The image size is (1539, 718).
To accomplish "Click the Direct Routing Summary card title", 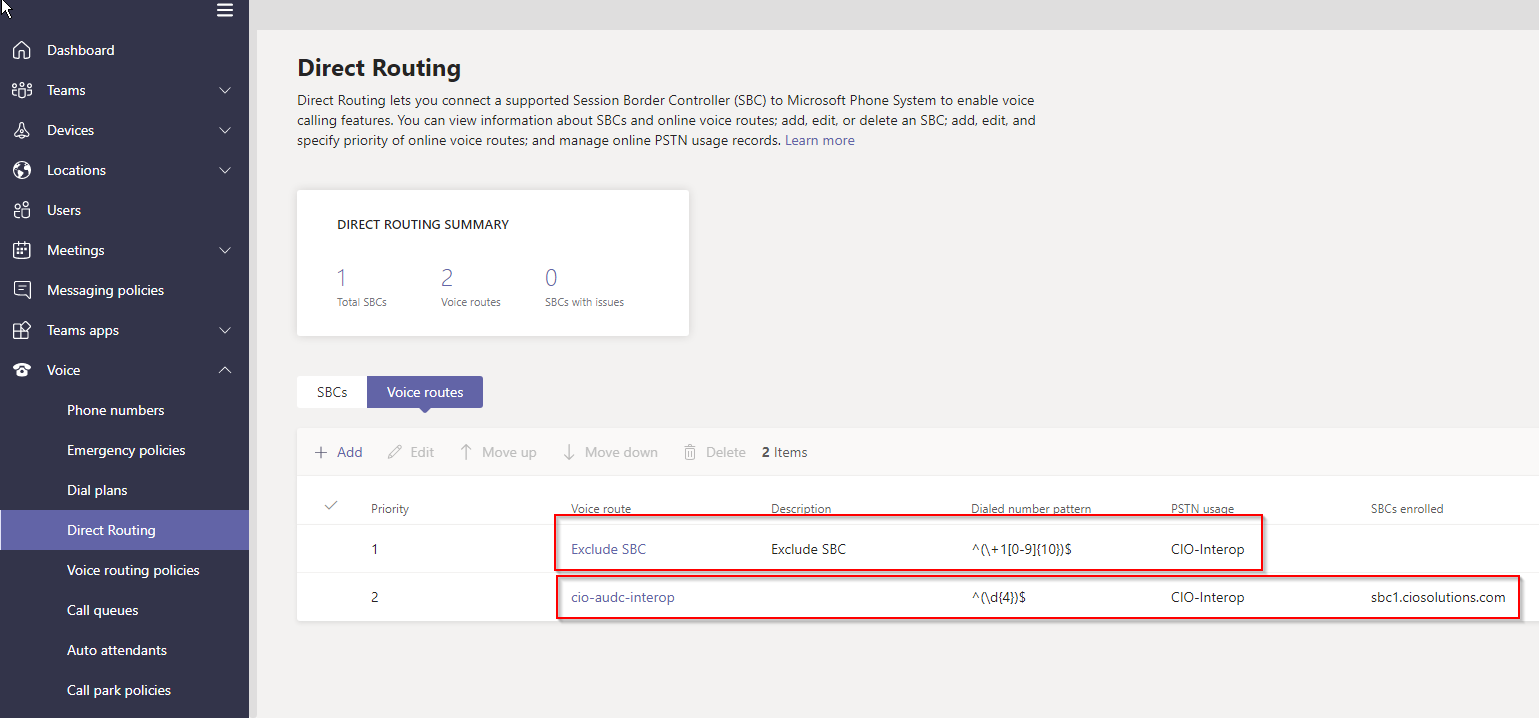I will click(423, 225).
